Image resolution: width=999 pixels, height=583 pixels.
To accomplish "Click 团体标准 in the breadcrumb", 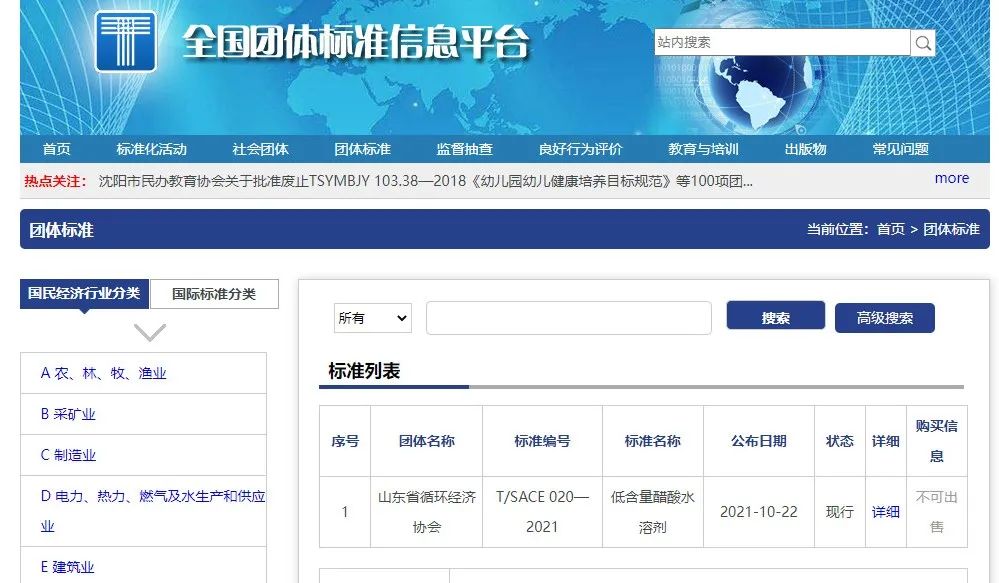I will [x=951, y=229].
